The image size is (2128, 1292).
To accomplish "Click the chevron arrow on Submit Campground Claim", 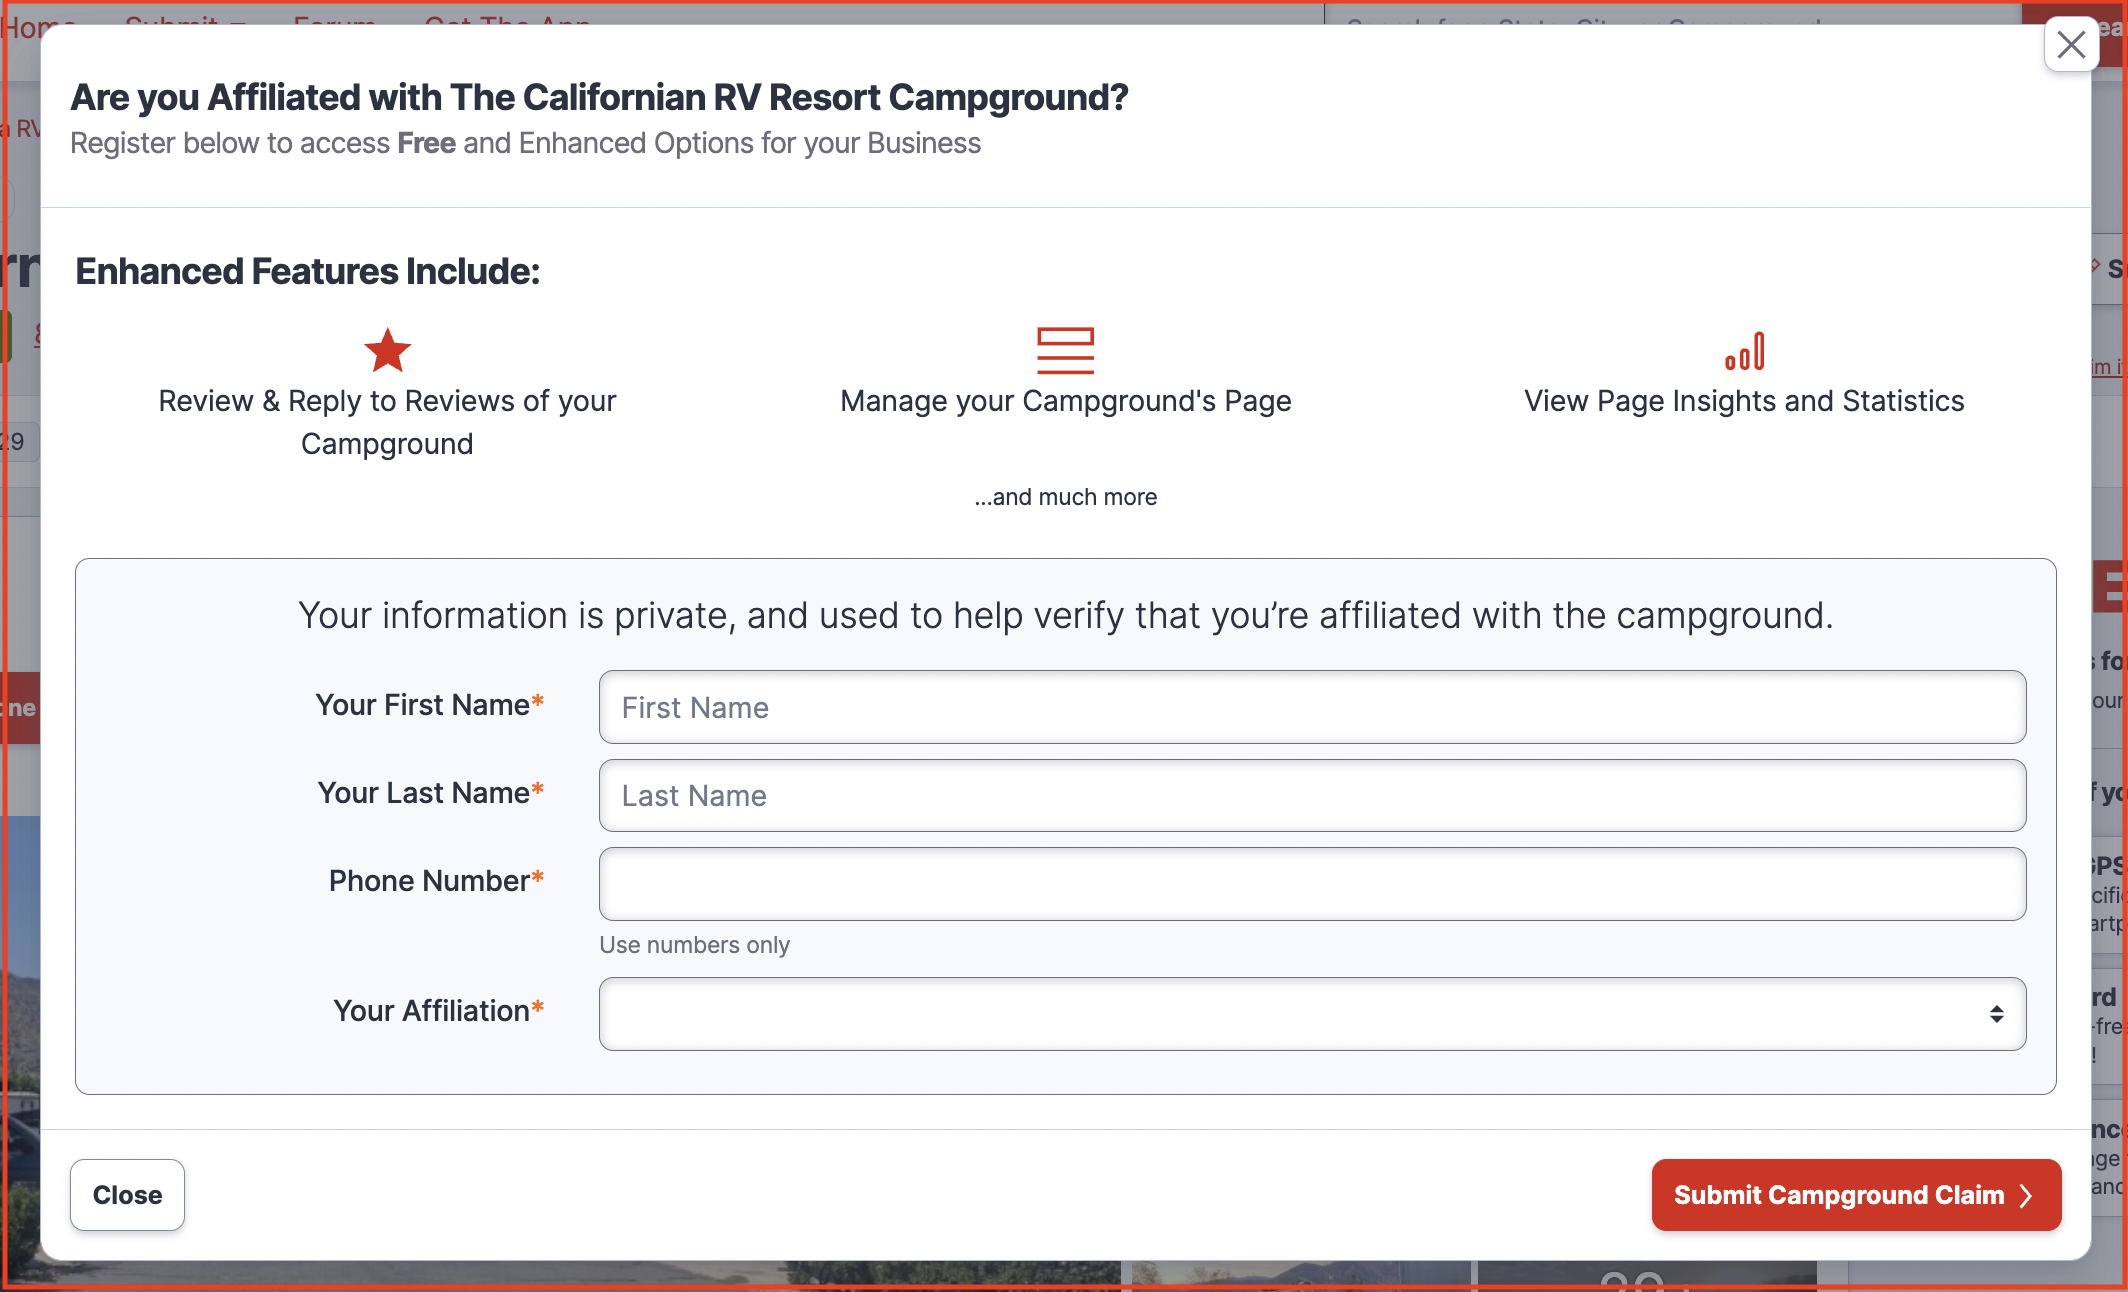I will 2026,1196.
